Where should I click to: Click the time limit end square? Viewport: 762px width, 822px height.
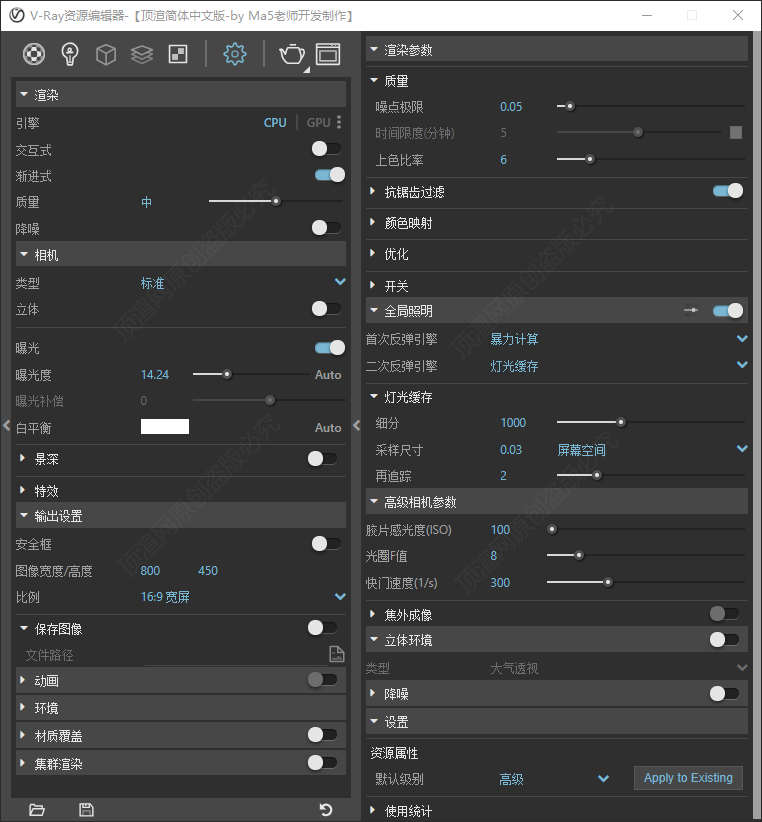click(x=736, y=132)
